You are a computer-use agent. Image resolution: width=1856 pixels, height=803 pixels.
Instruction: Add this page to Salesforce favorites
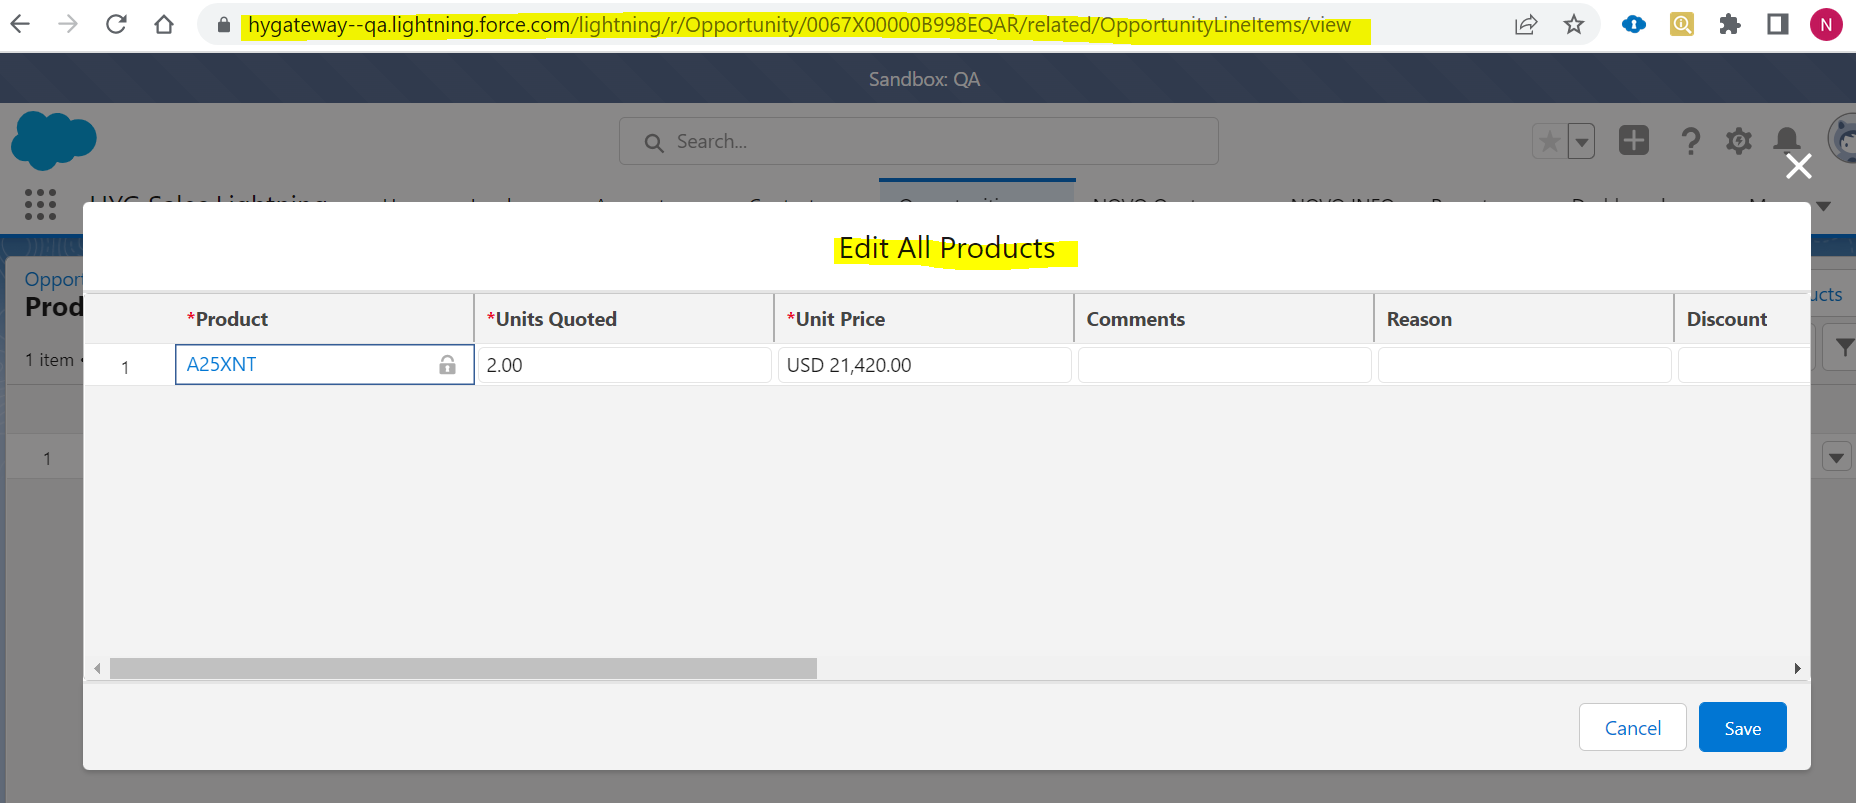click(1550, 141)
